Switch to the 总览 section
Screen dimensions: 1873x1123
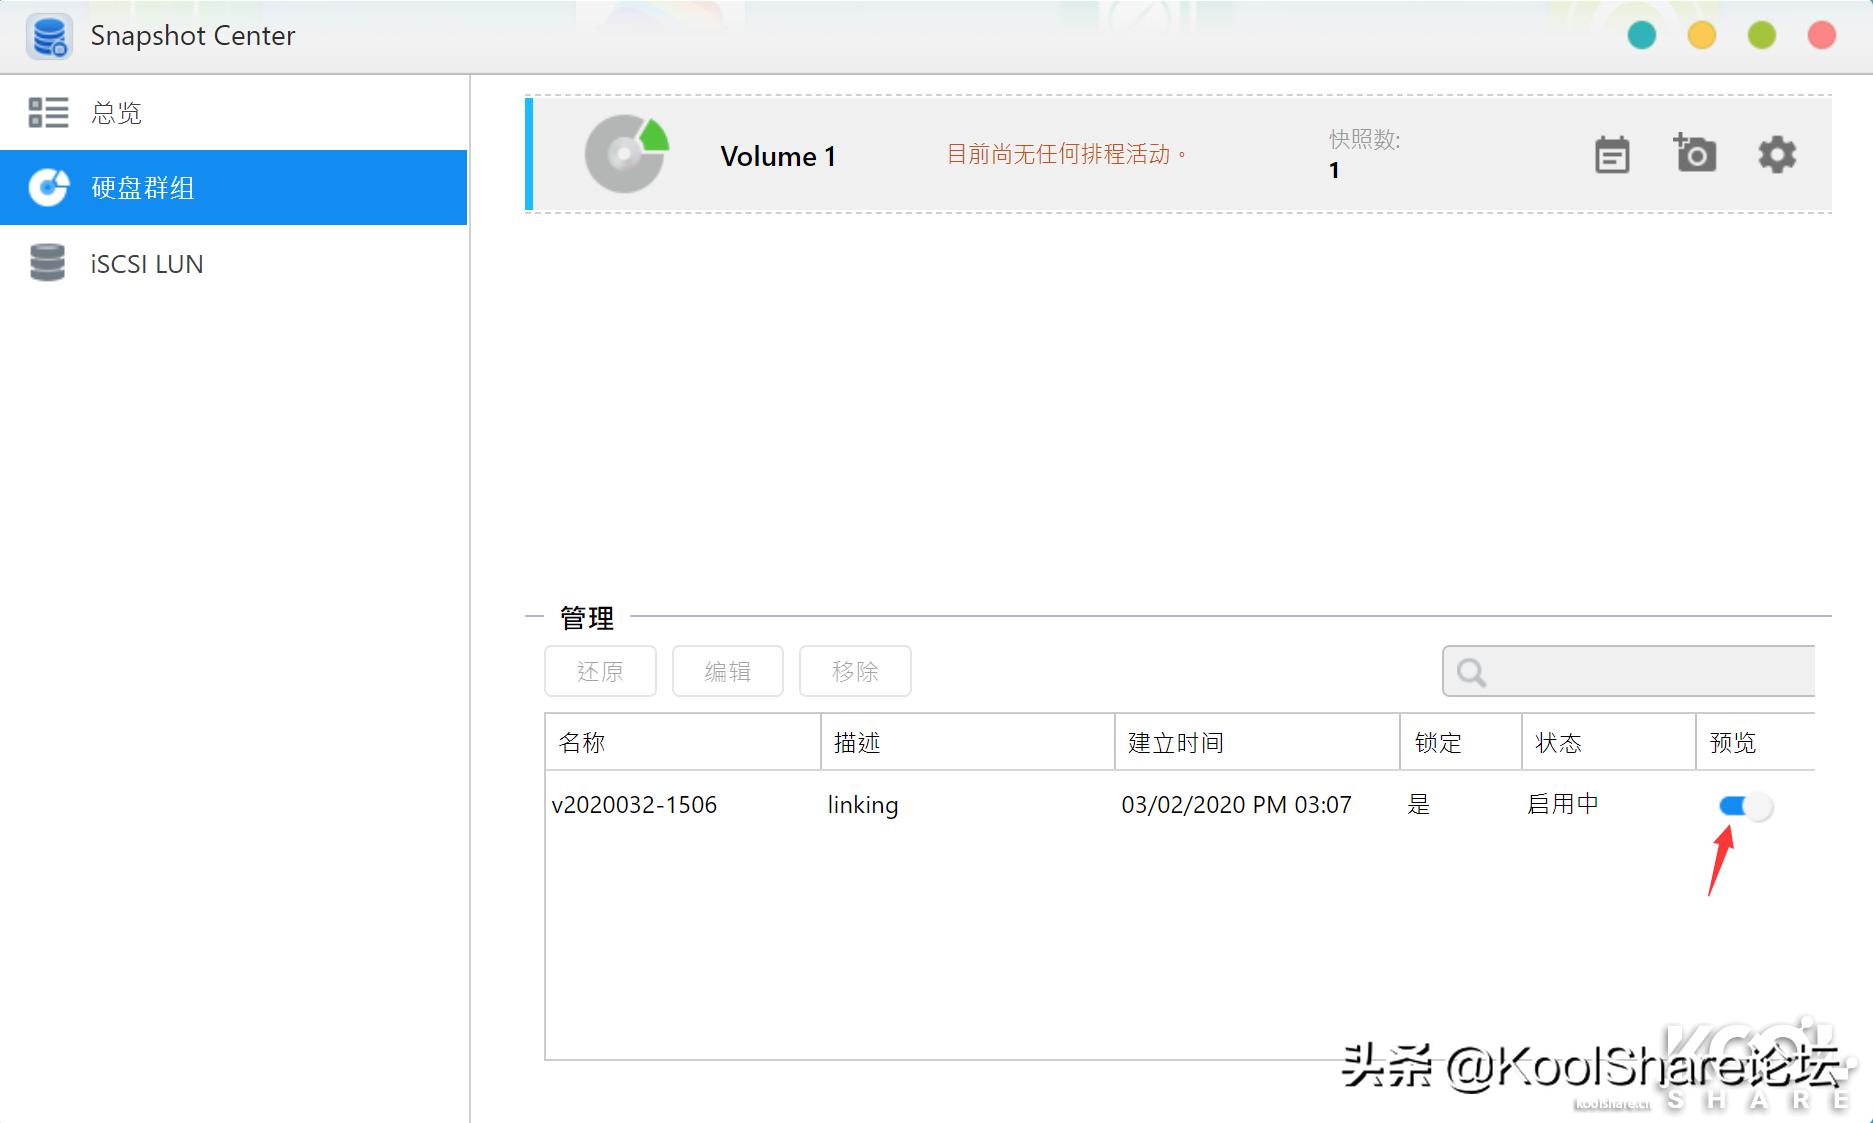click(117, 112)
